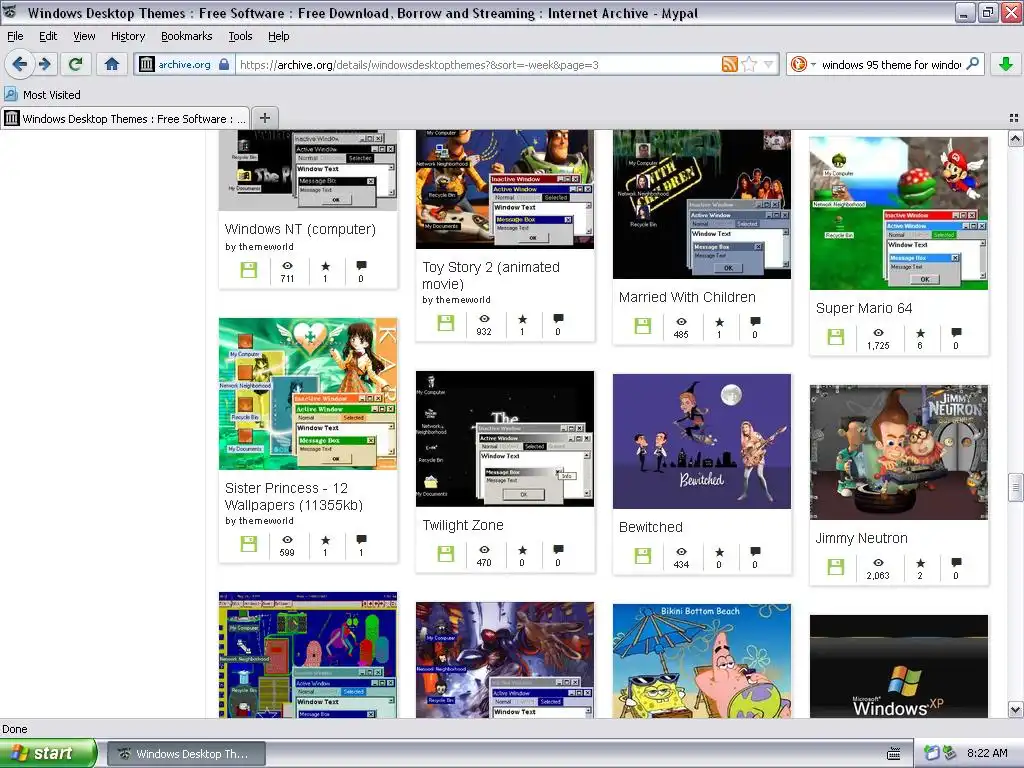The width and height of the screenshot is (1024, 768).
Task: Select the Windows Desktop Themes browser tab
Action: coord(125,118)
